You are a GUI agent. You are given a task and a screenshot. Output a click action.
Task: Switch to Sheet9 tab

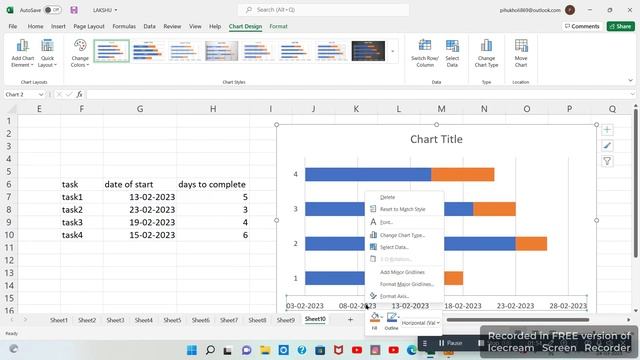[285, 320]
